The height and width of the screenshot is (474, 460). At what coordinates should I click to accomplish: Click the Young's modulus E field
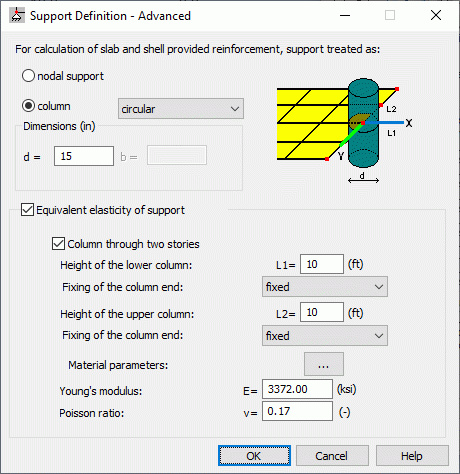[297, 389]
